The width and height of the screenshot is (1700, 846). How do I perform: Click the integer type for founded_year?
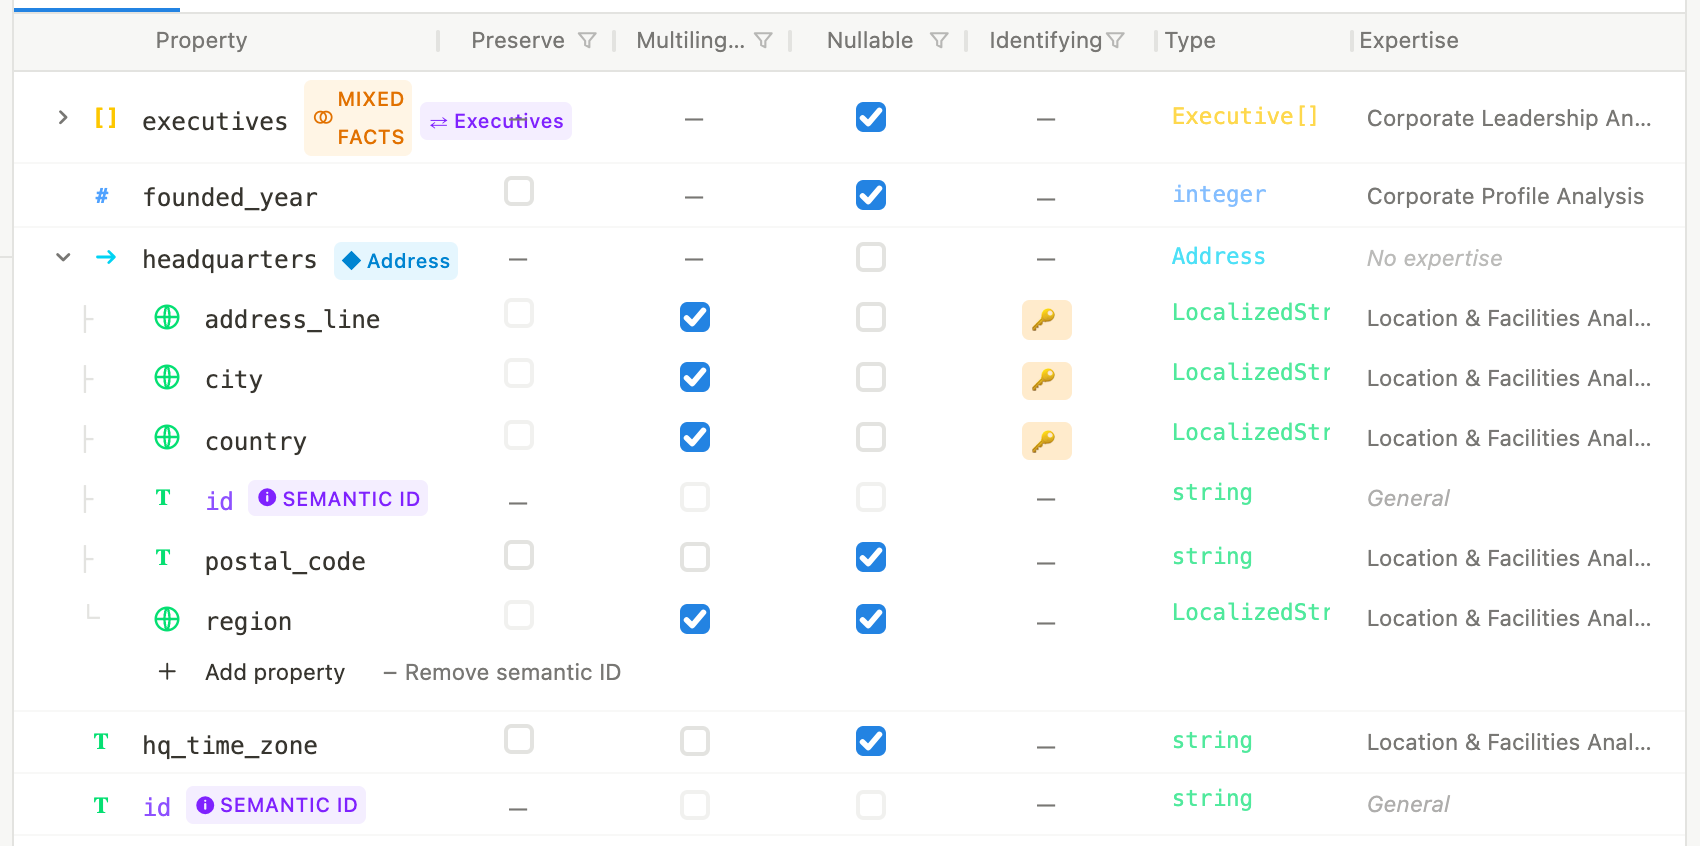pos(1219,194)
